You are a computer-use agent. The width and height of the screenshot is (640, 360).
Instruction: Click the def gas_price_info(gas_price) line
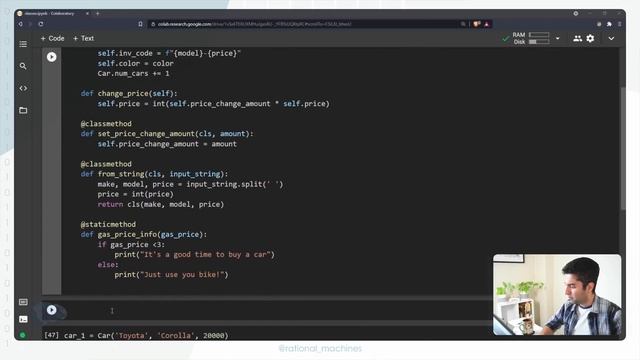tap(144, 235)
